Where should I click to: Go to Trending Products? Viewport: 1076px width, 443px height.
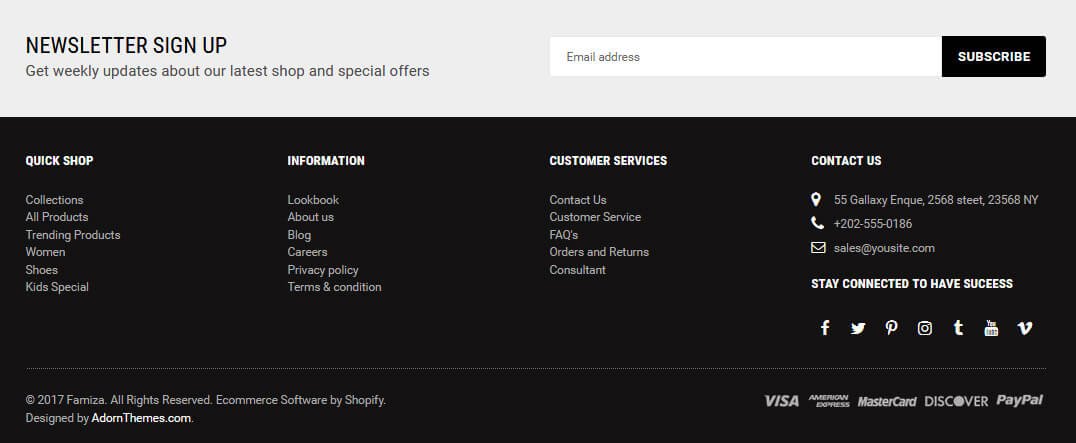coord(73,235)
